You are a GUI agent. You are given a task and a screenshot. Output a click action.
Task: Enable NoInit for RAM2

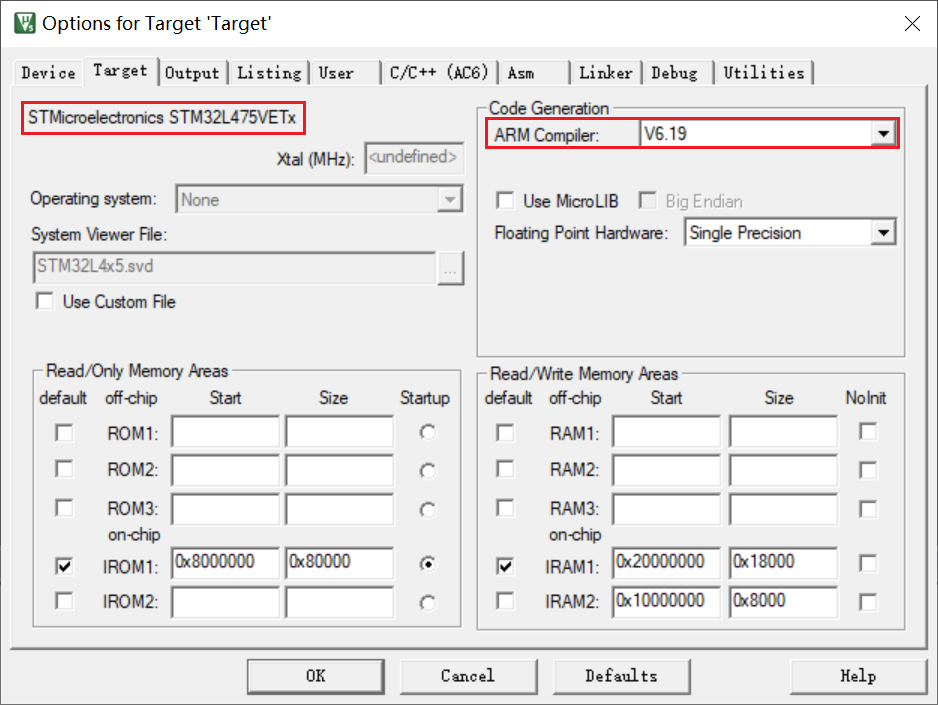click(867, 471)
